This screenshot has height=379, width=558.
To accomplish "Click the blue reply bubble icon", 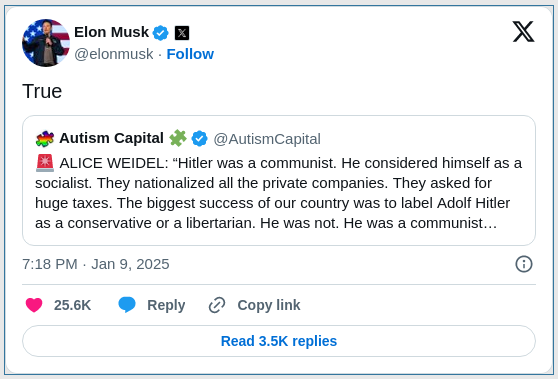I will pos(127,305).
